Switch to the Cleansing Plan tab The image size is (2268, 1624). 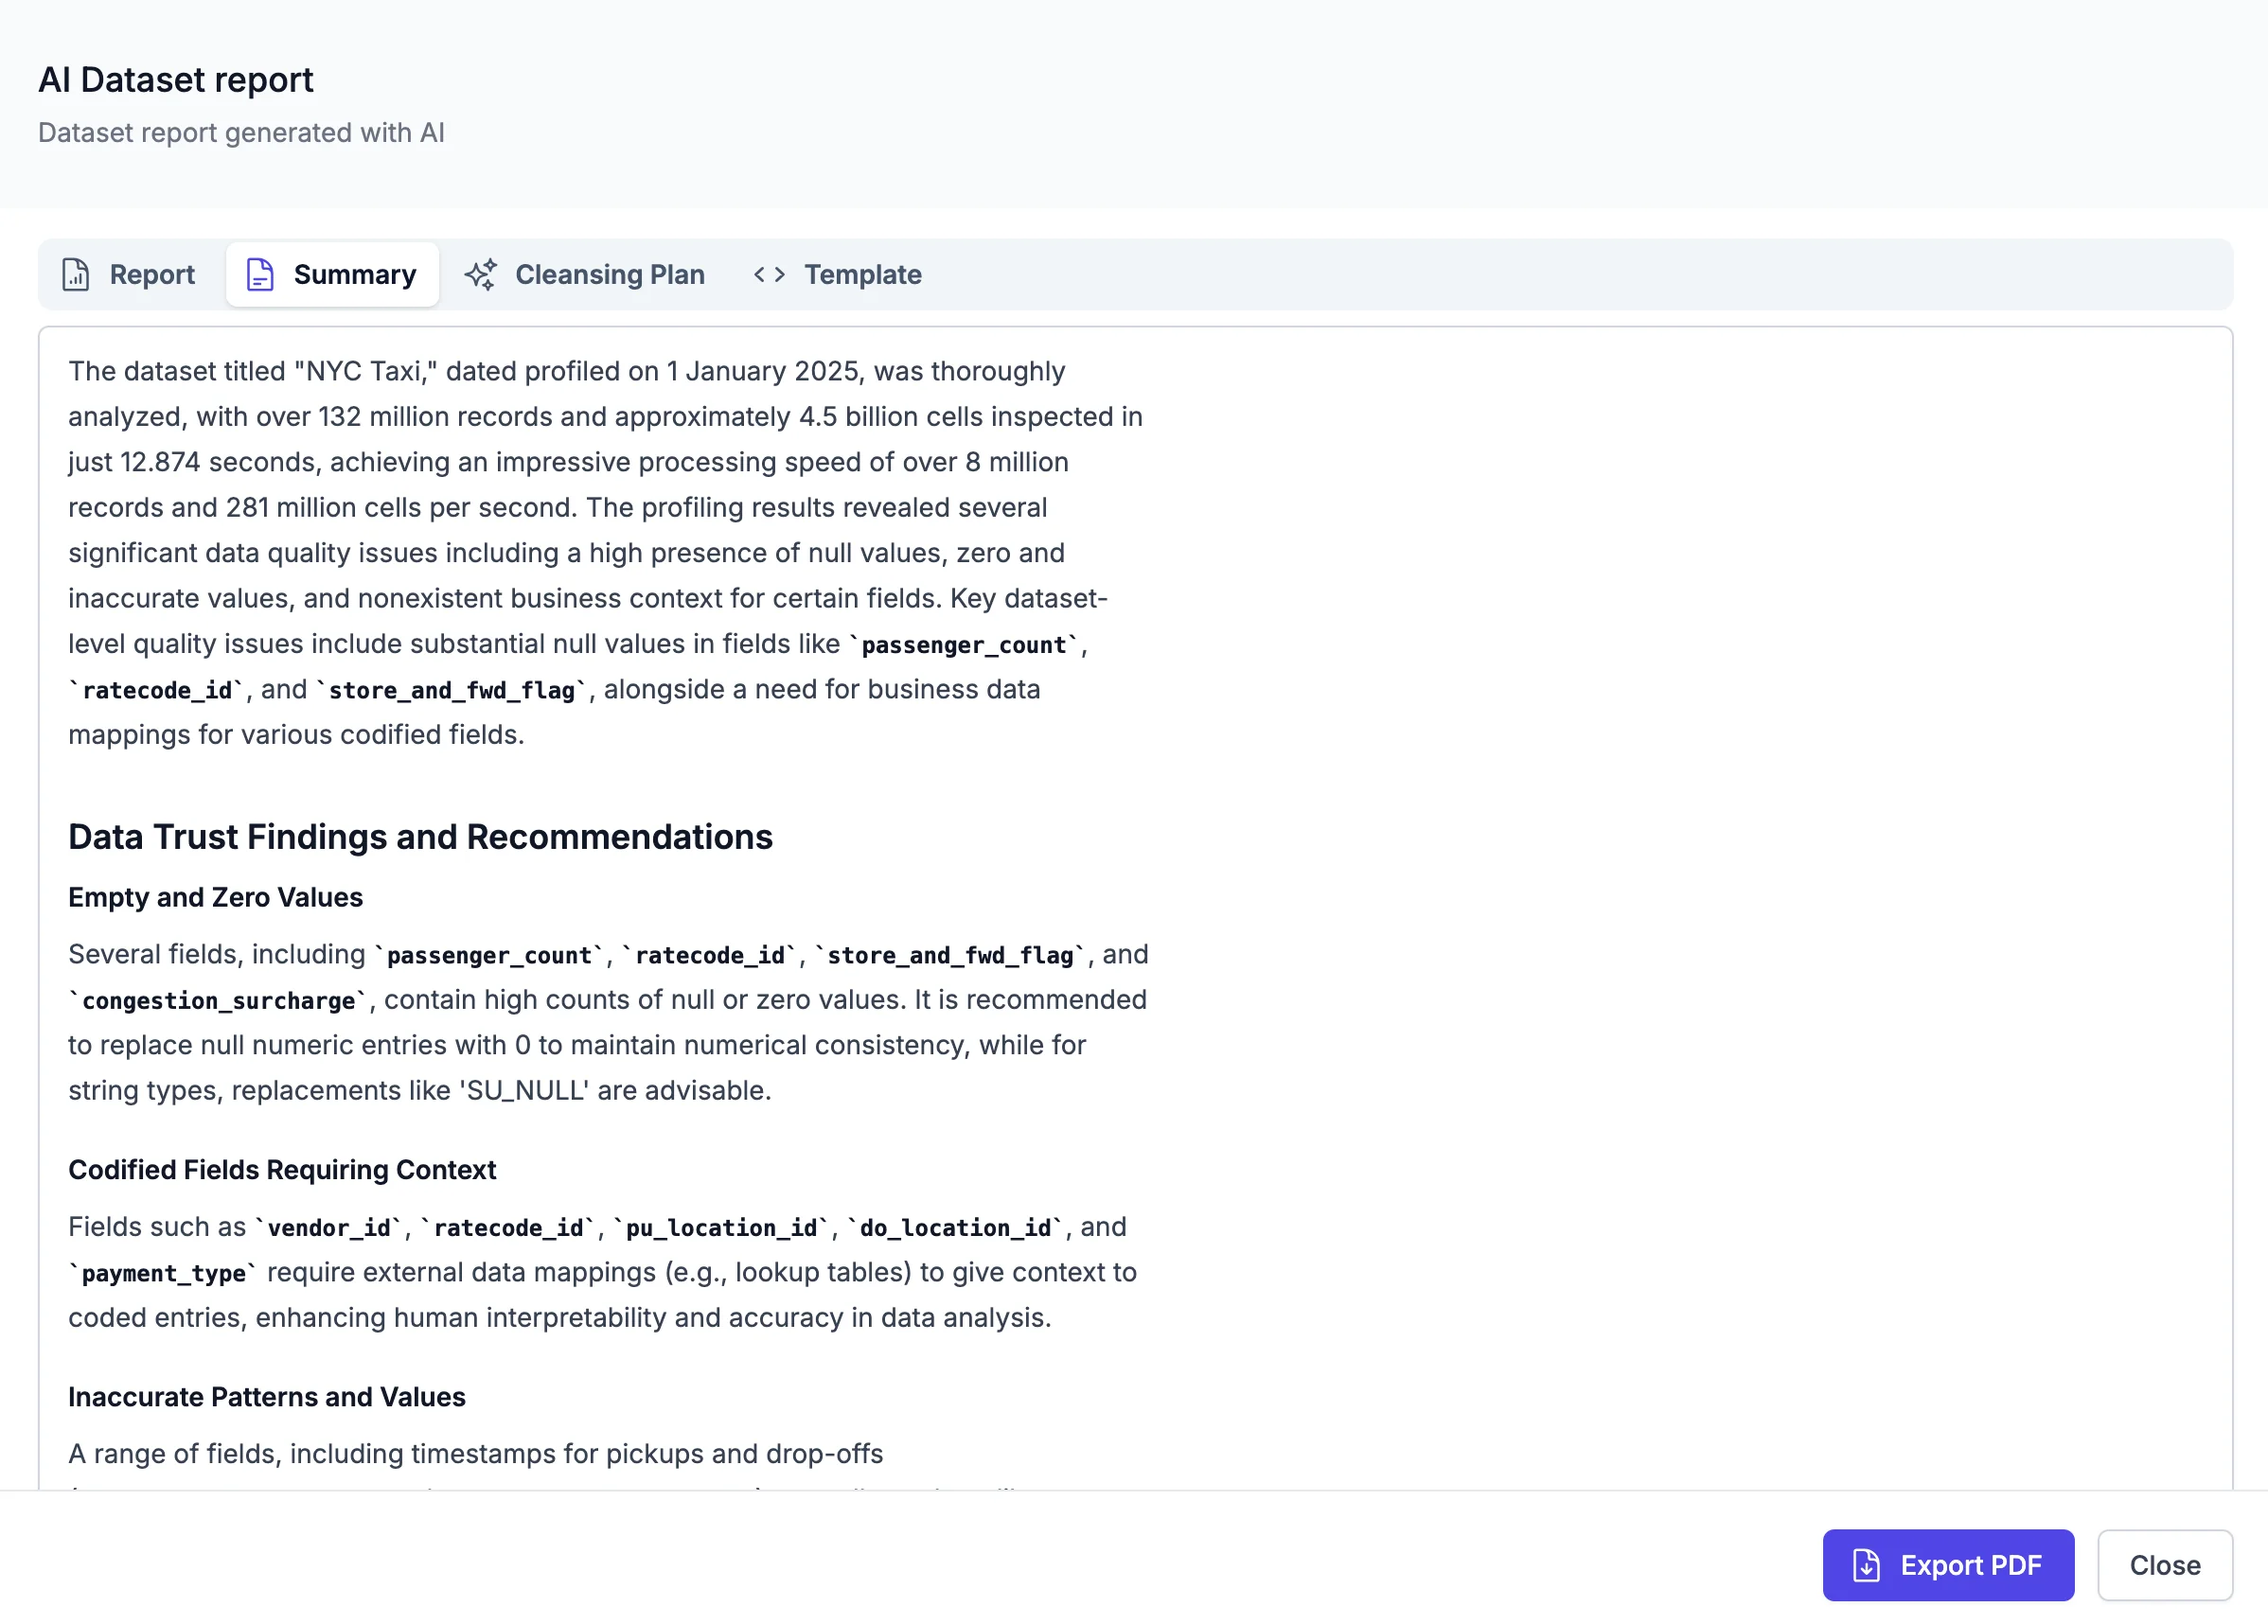point(609,274)
